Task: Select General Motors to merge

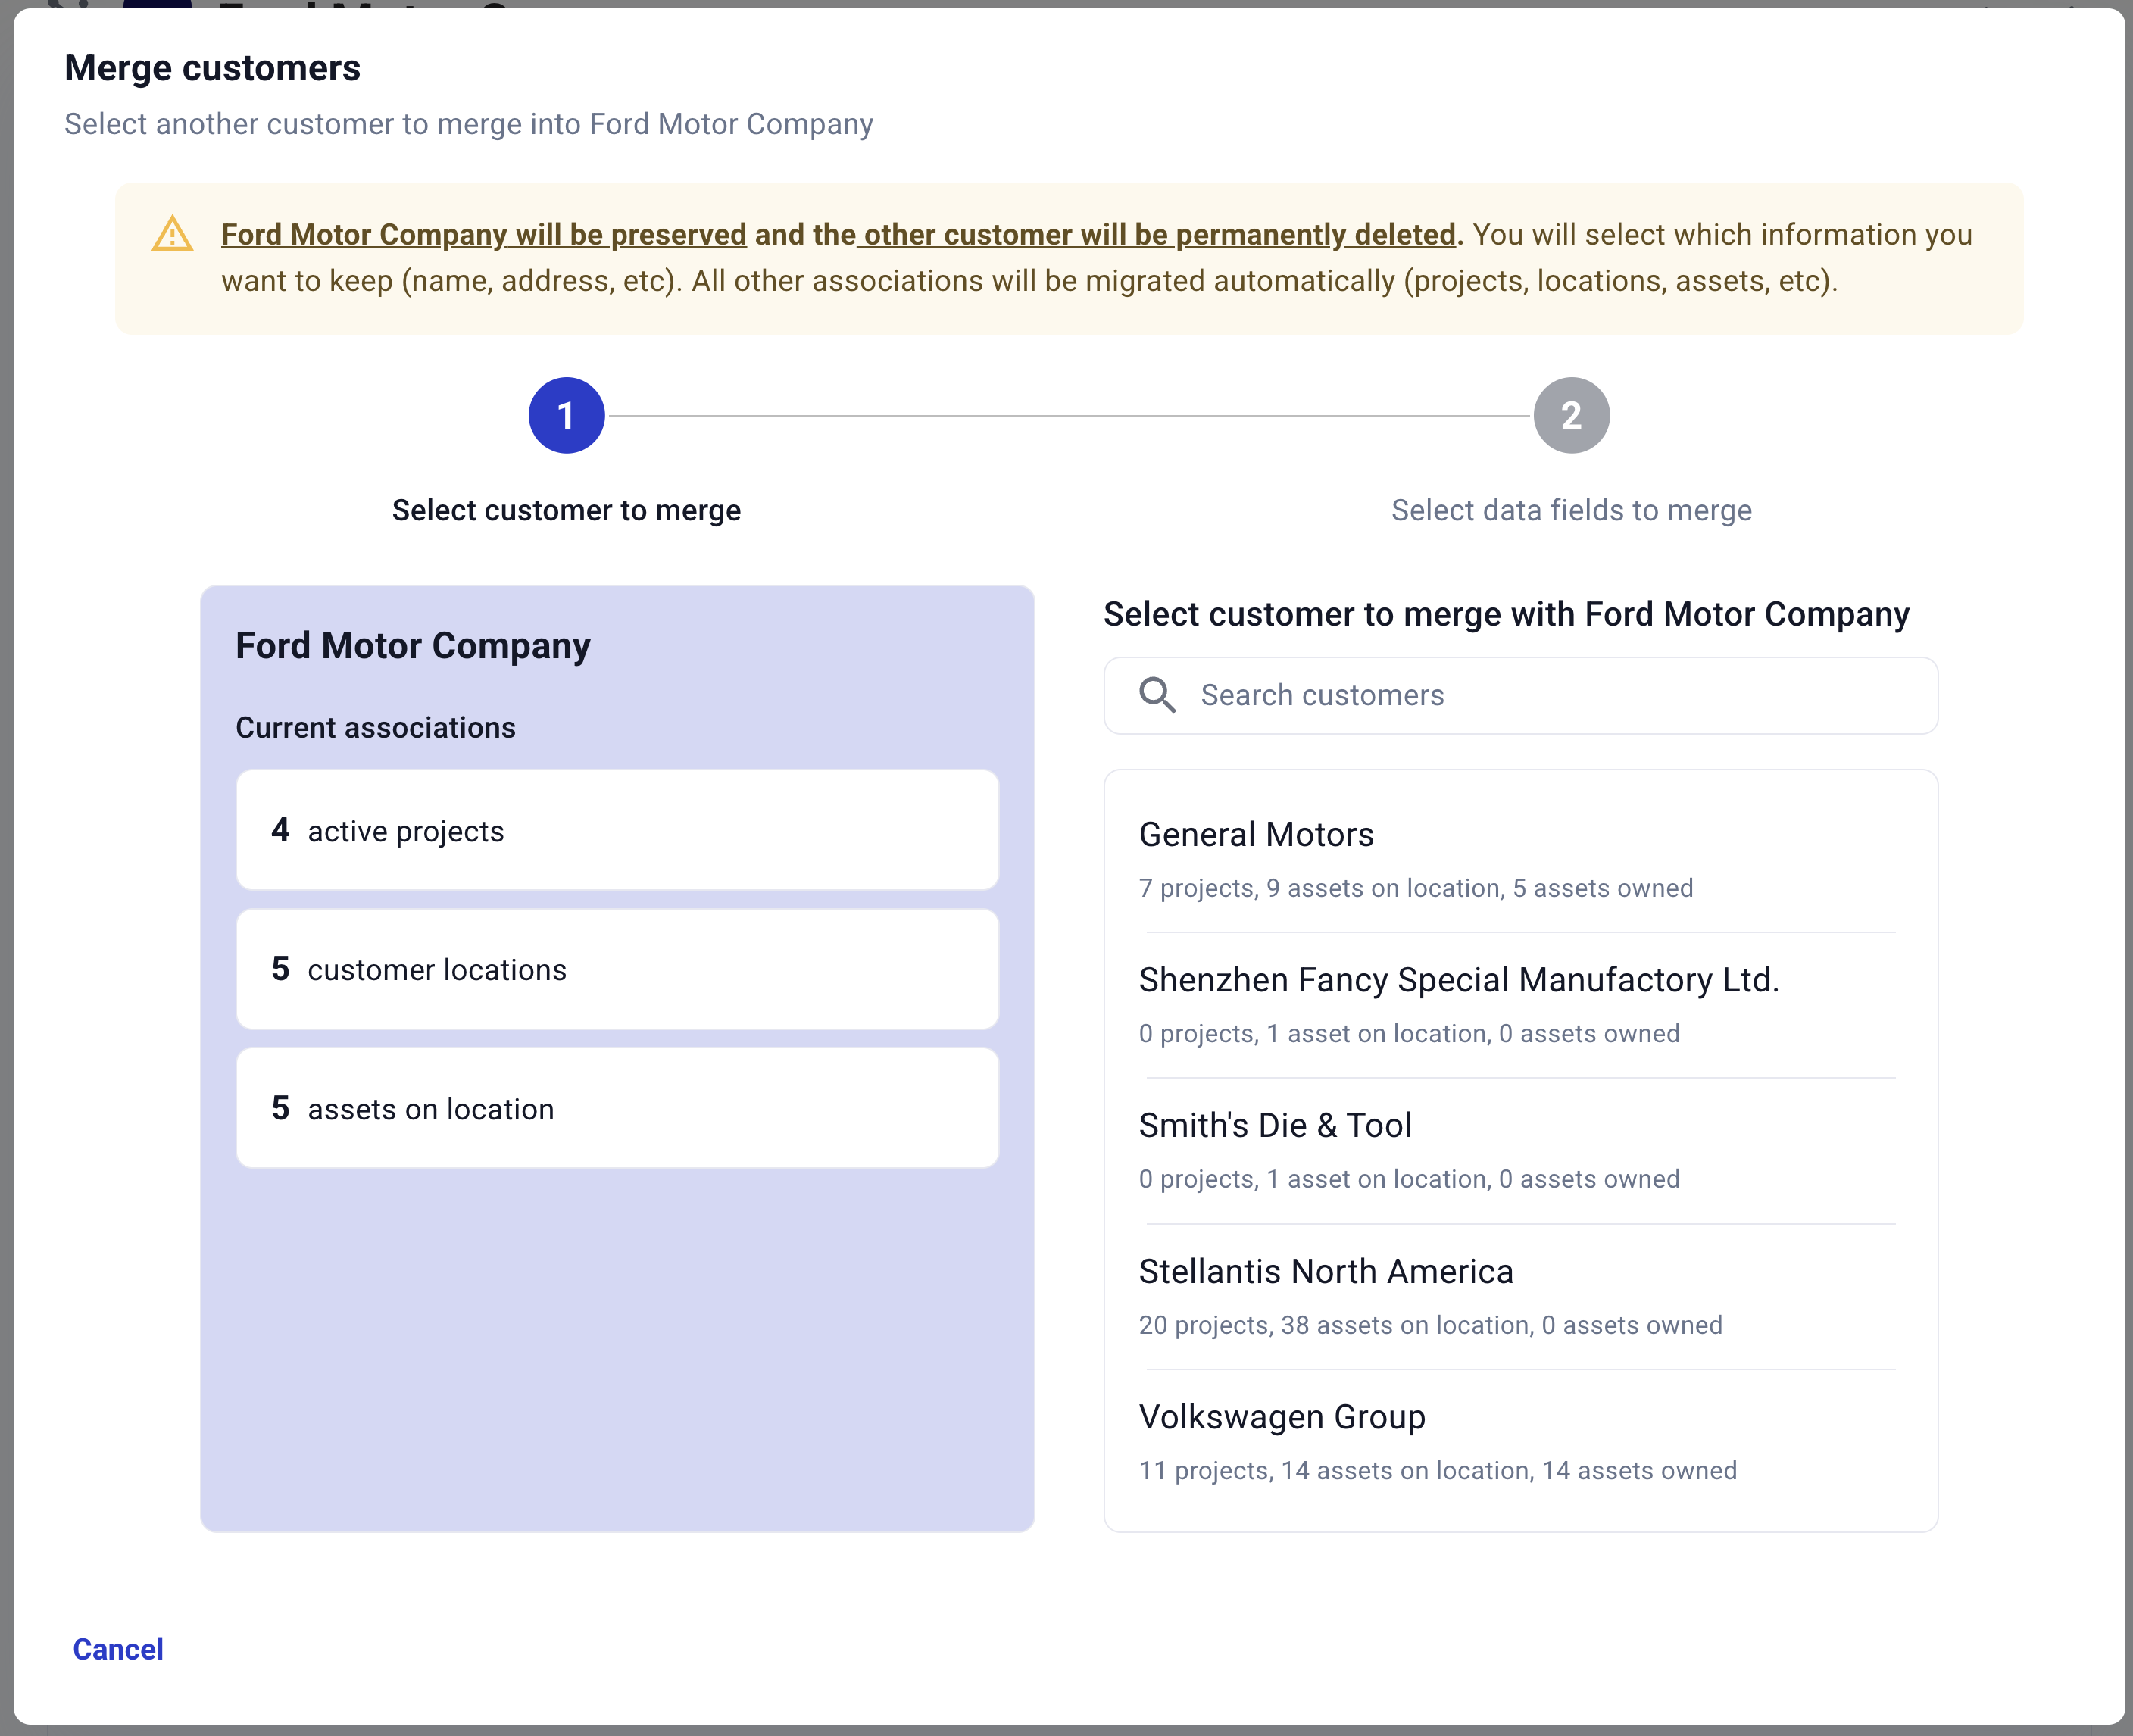Action: point(1520,859)
